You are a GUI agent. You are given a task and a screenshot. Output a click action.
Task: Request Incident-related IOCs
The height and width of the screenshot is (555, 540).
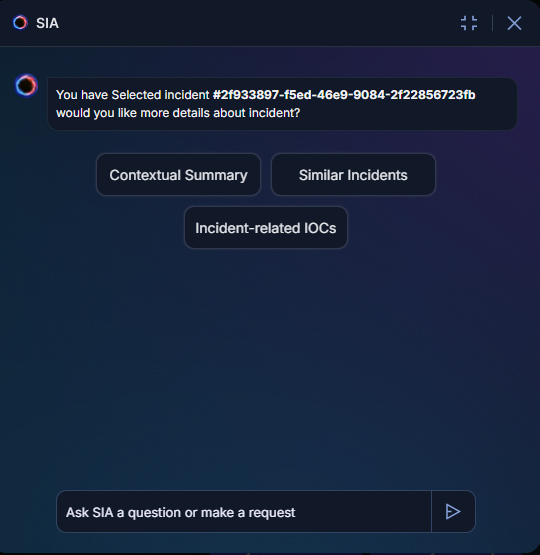(266, 228)
